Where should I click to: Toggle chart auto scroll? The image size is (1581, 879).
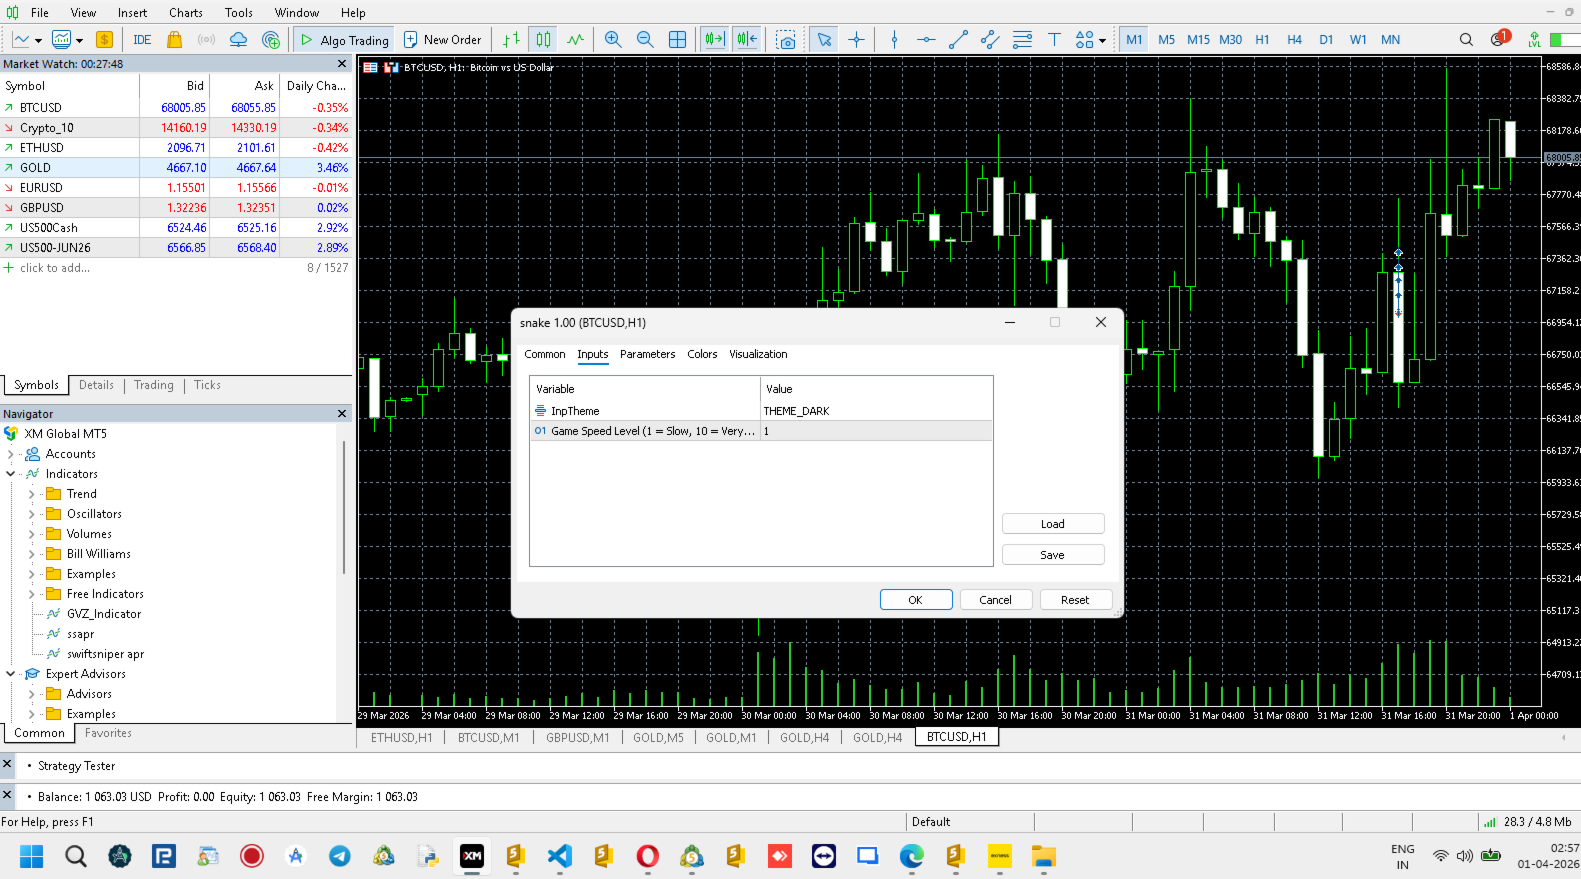714,40
